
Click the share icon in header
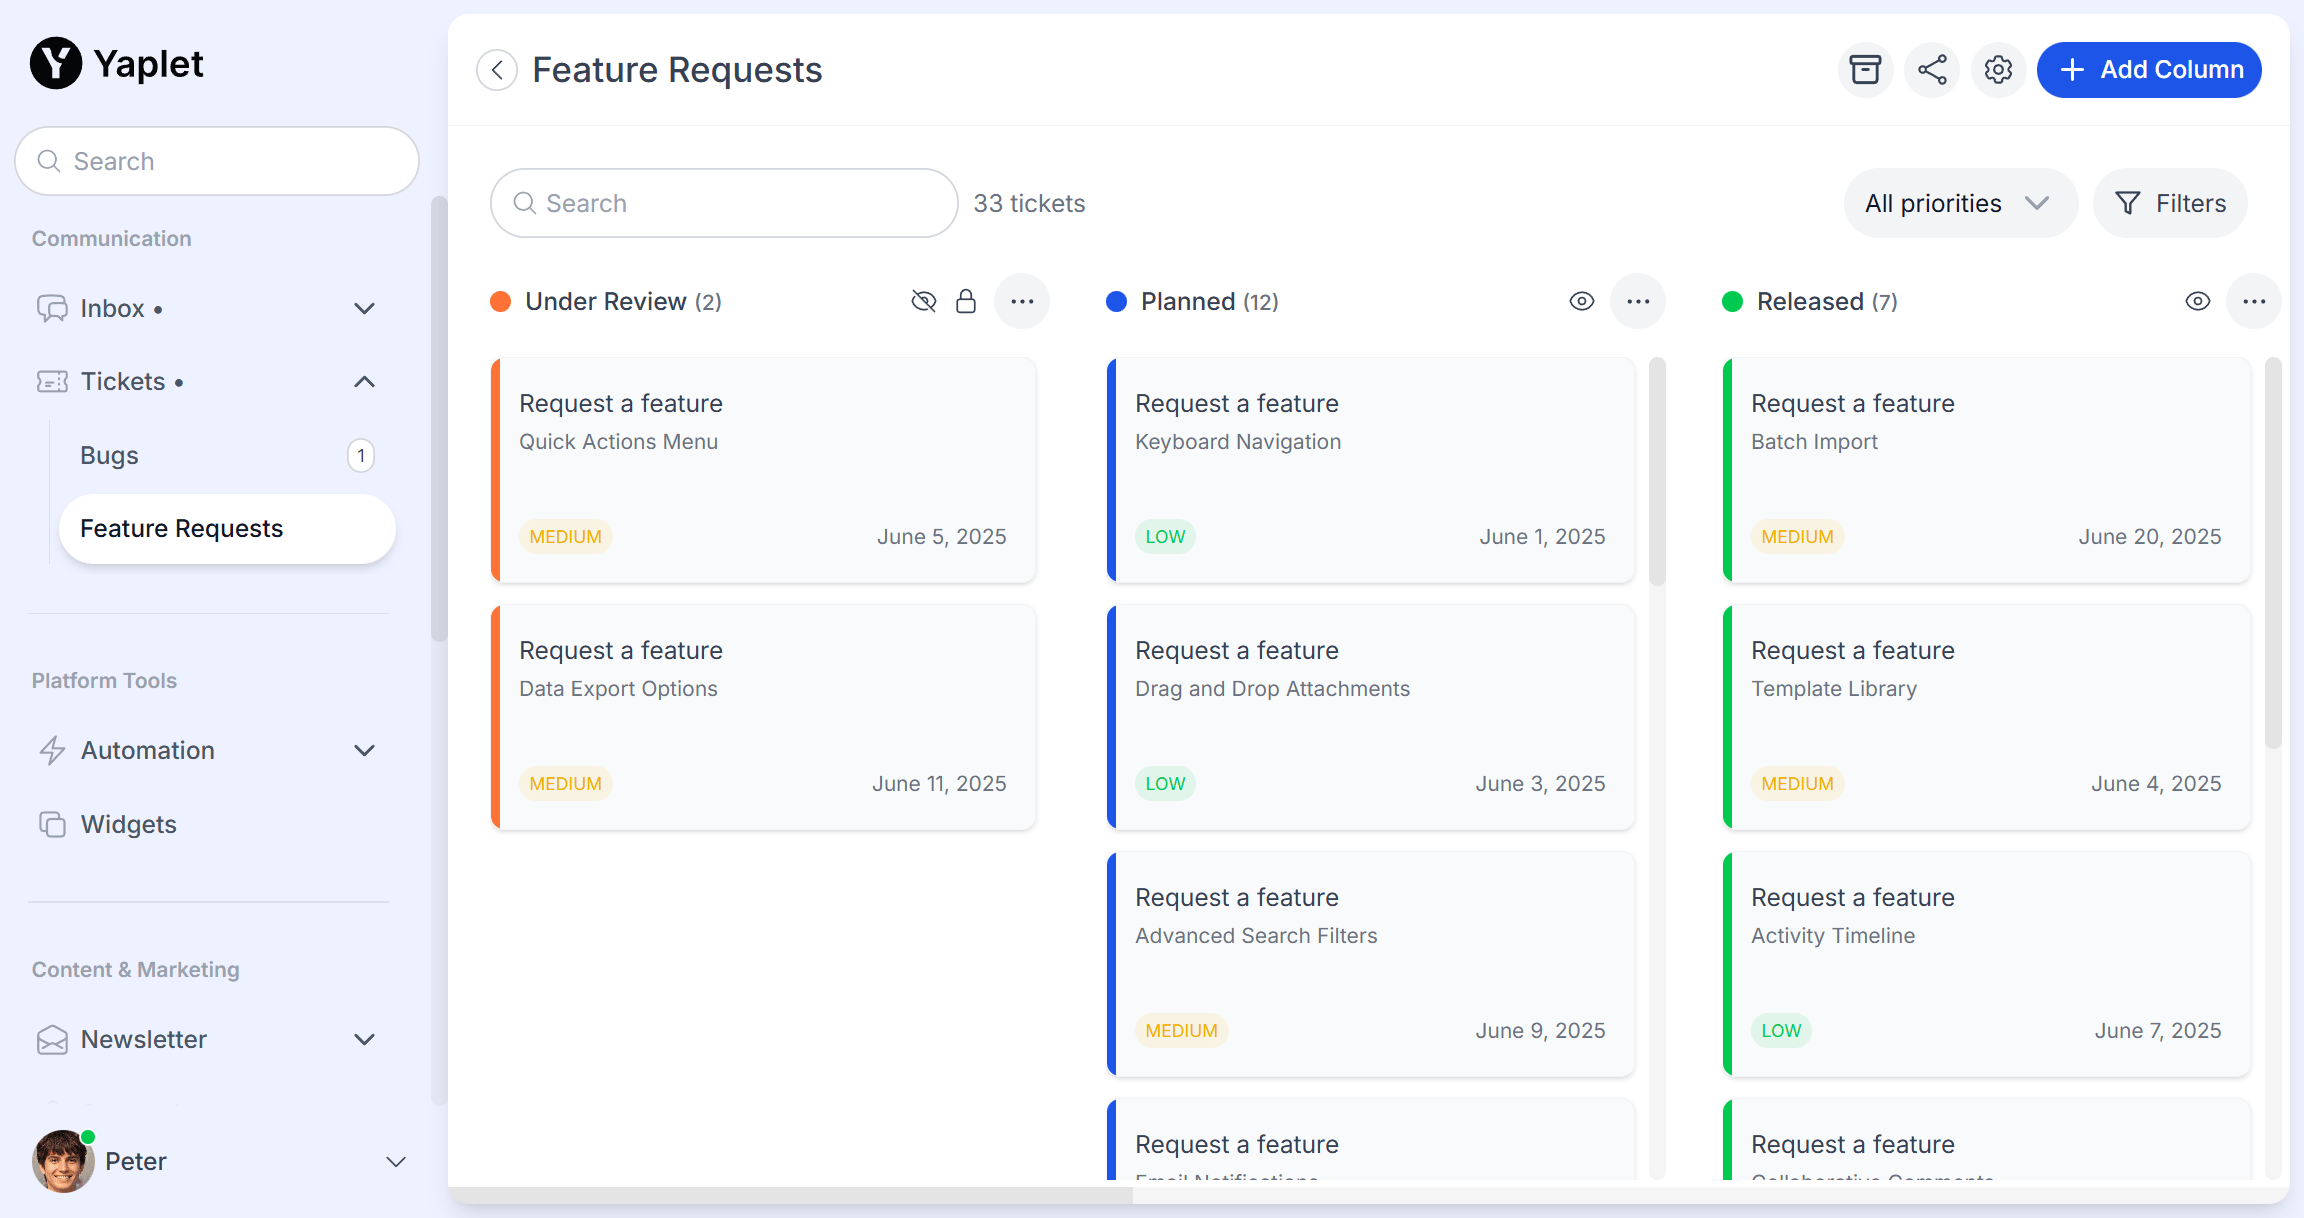click(x=1932, y=70)
